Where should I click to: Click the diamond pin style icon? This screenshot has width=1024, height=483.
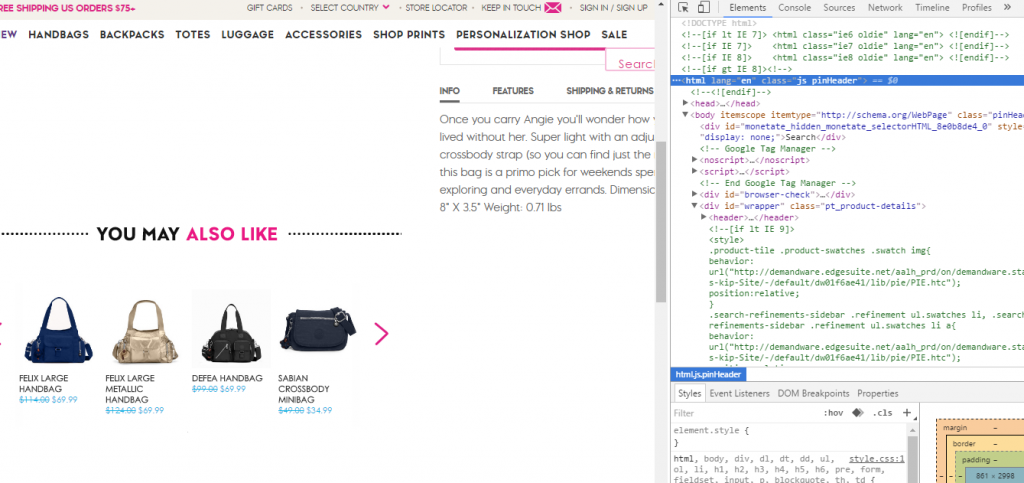[858, 413]
